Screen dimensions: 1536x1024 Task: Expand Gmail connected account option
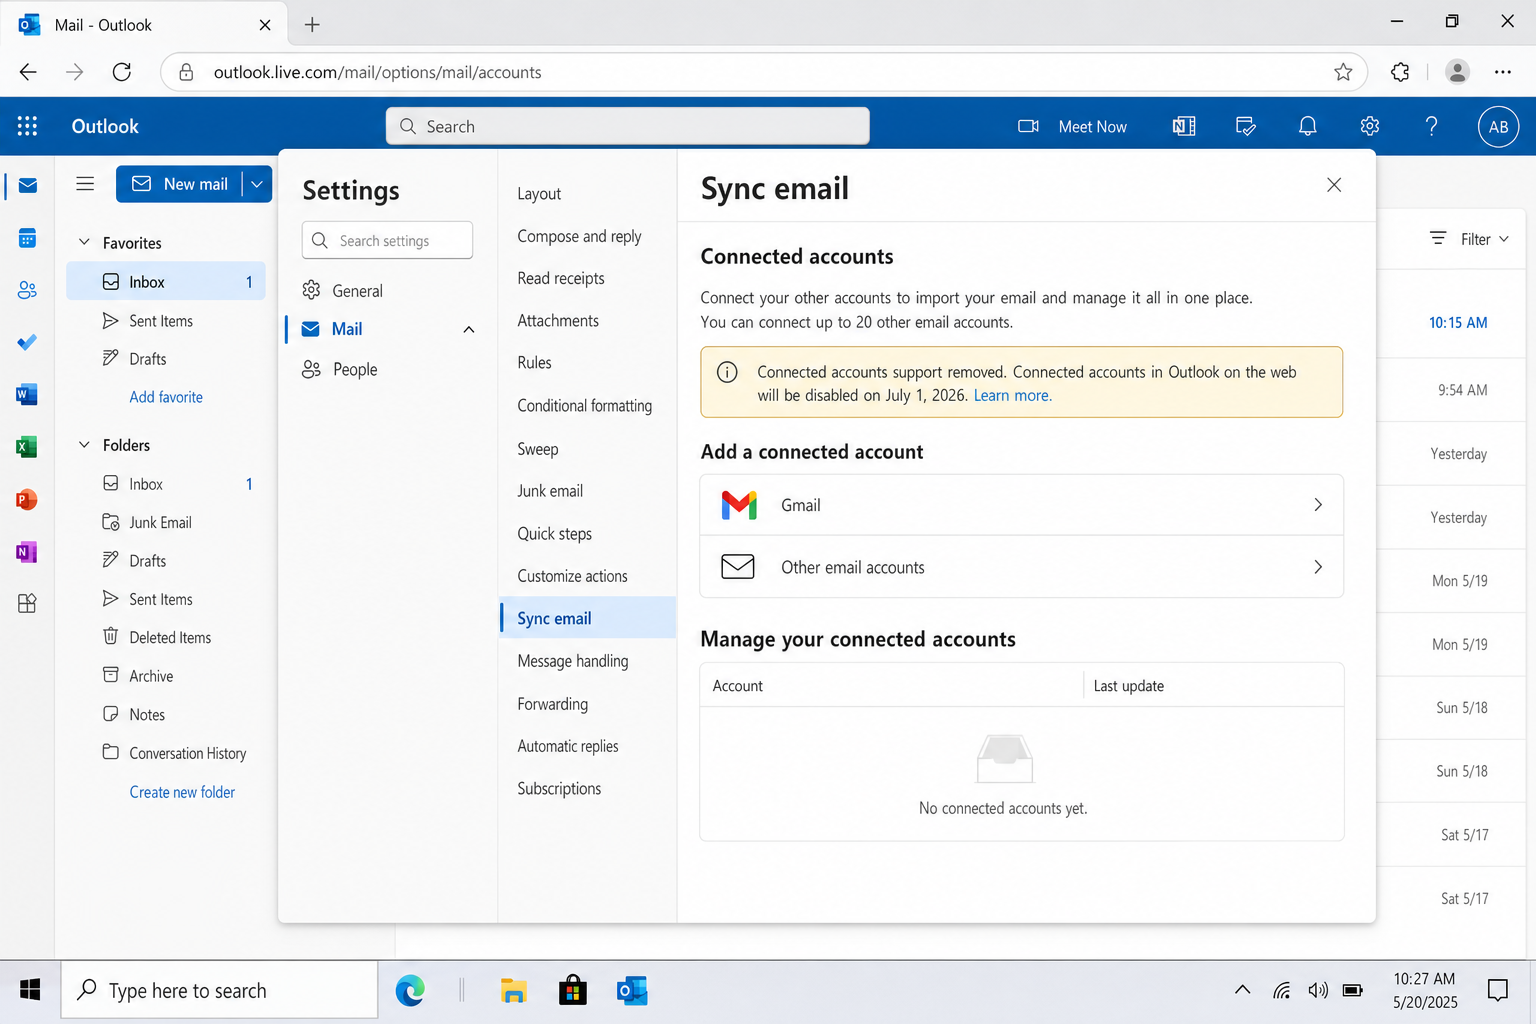(x=1021, y=505)
